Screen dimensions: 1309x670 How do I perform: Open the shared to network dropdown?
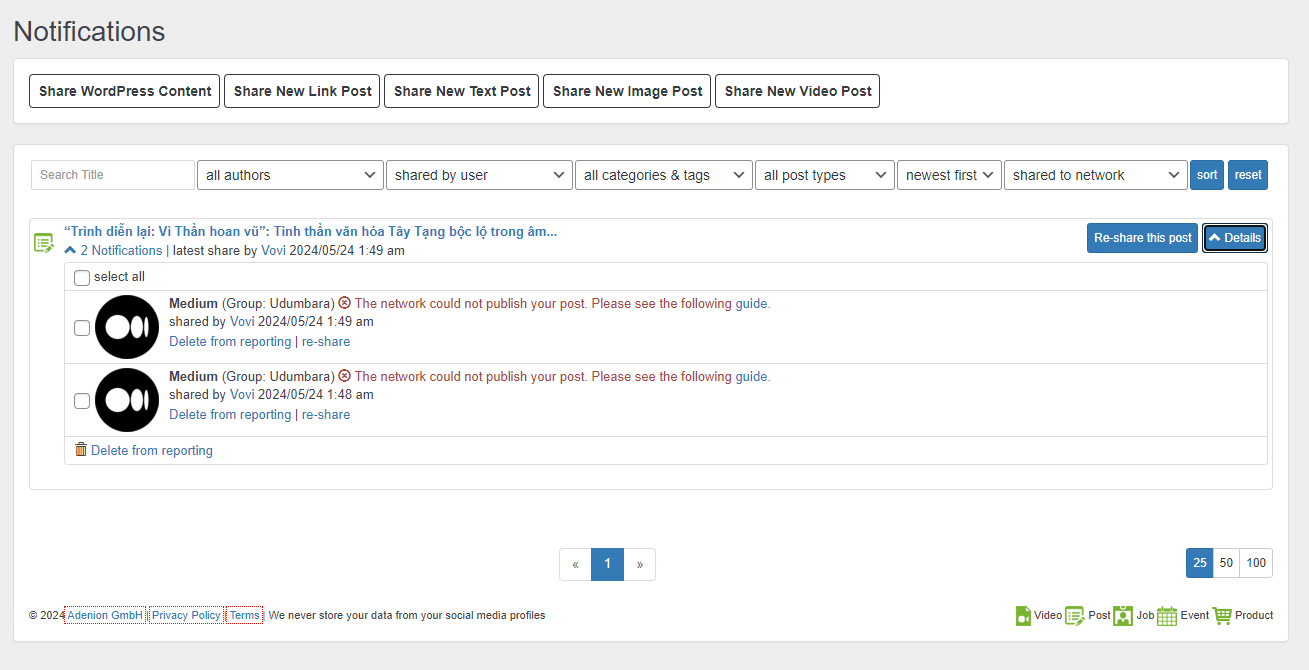1095,175
